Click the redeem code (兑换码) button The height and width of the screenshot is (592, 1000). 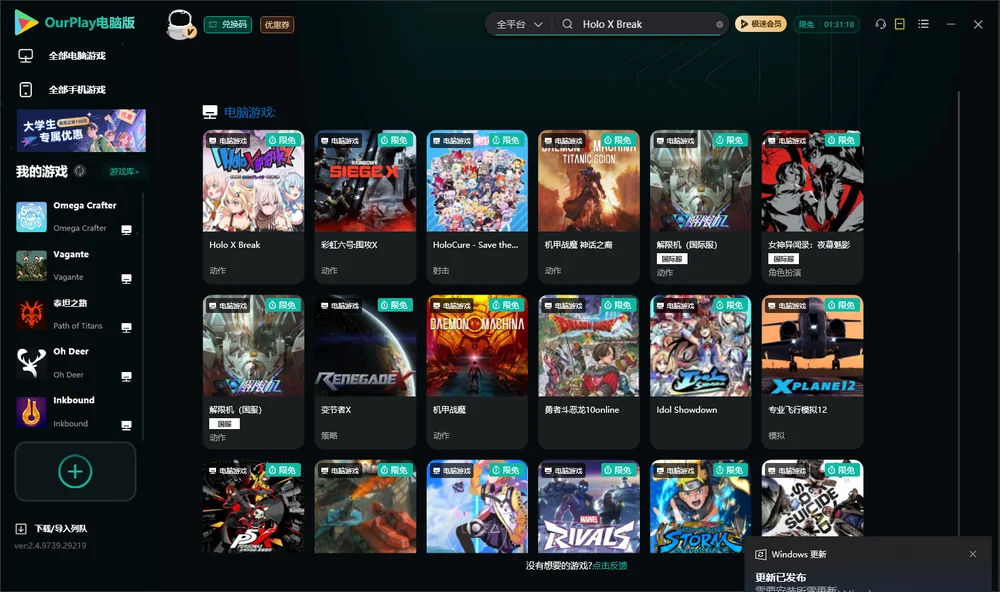tap(228, 24)
